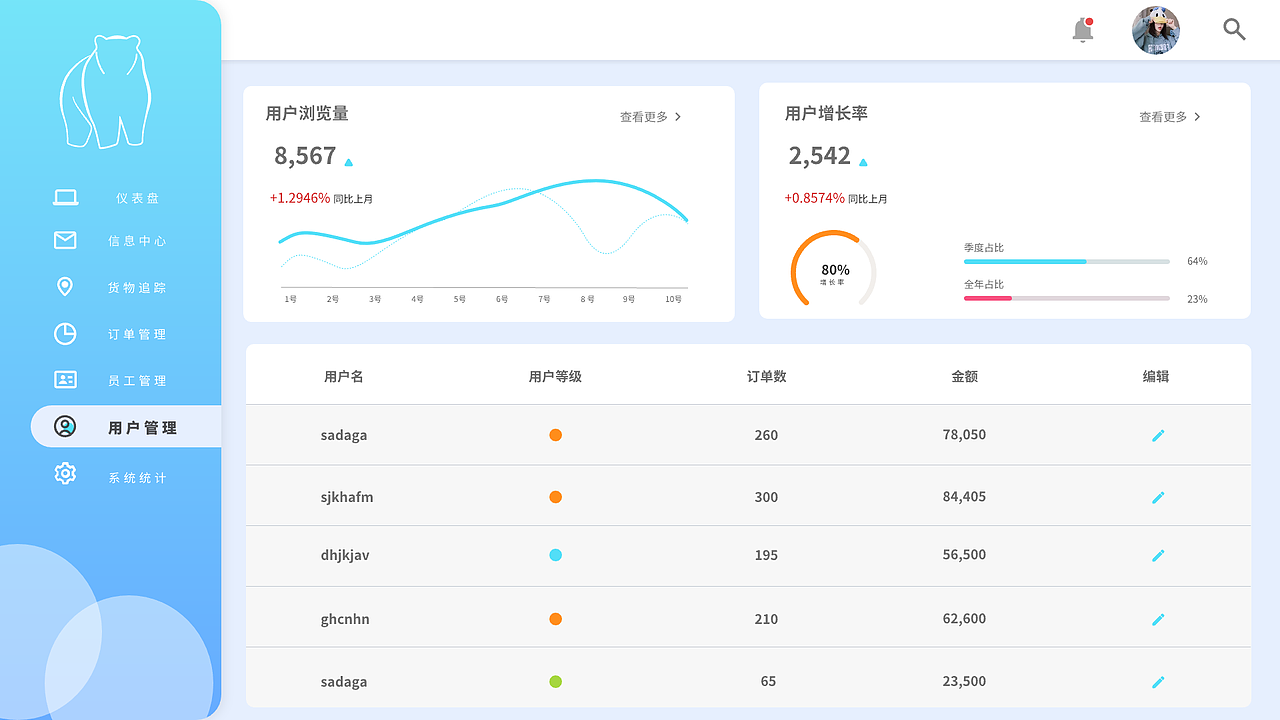This screenshot has height=720, width=1280.
Task: Click the 用户管理 user icon
Action: pos(65,426)
